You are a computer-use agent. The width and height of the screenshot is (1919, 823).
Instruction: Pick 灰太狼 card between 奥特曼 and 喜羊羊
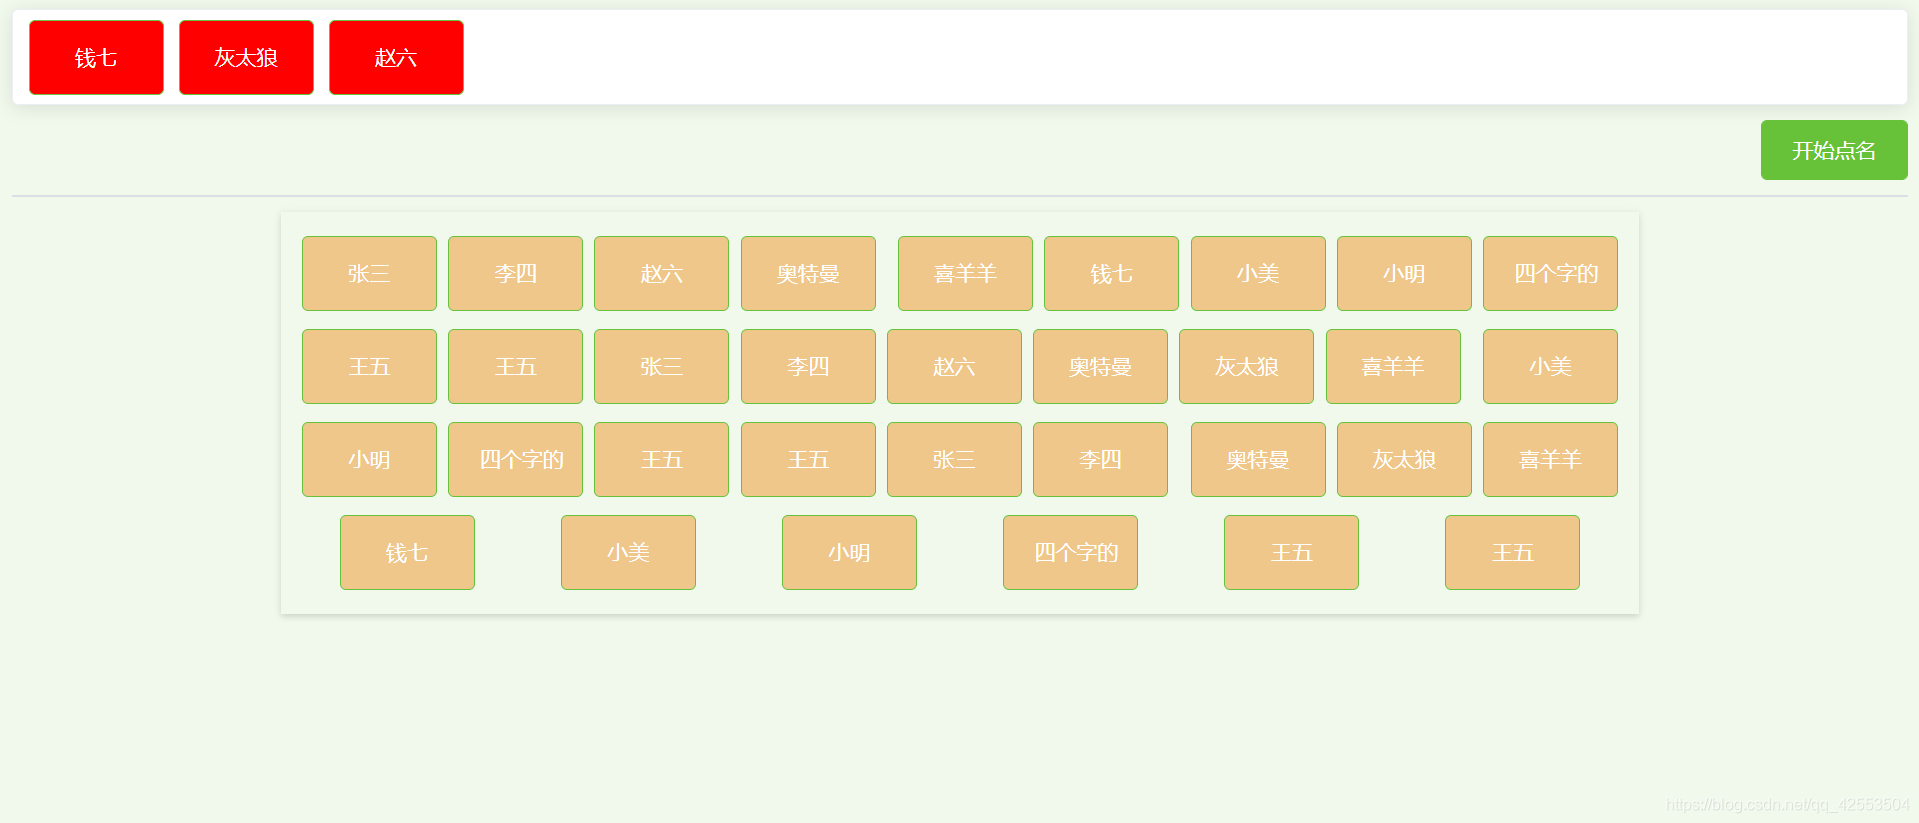[x=1246, y=366]
